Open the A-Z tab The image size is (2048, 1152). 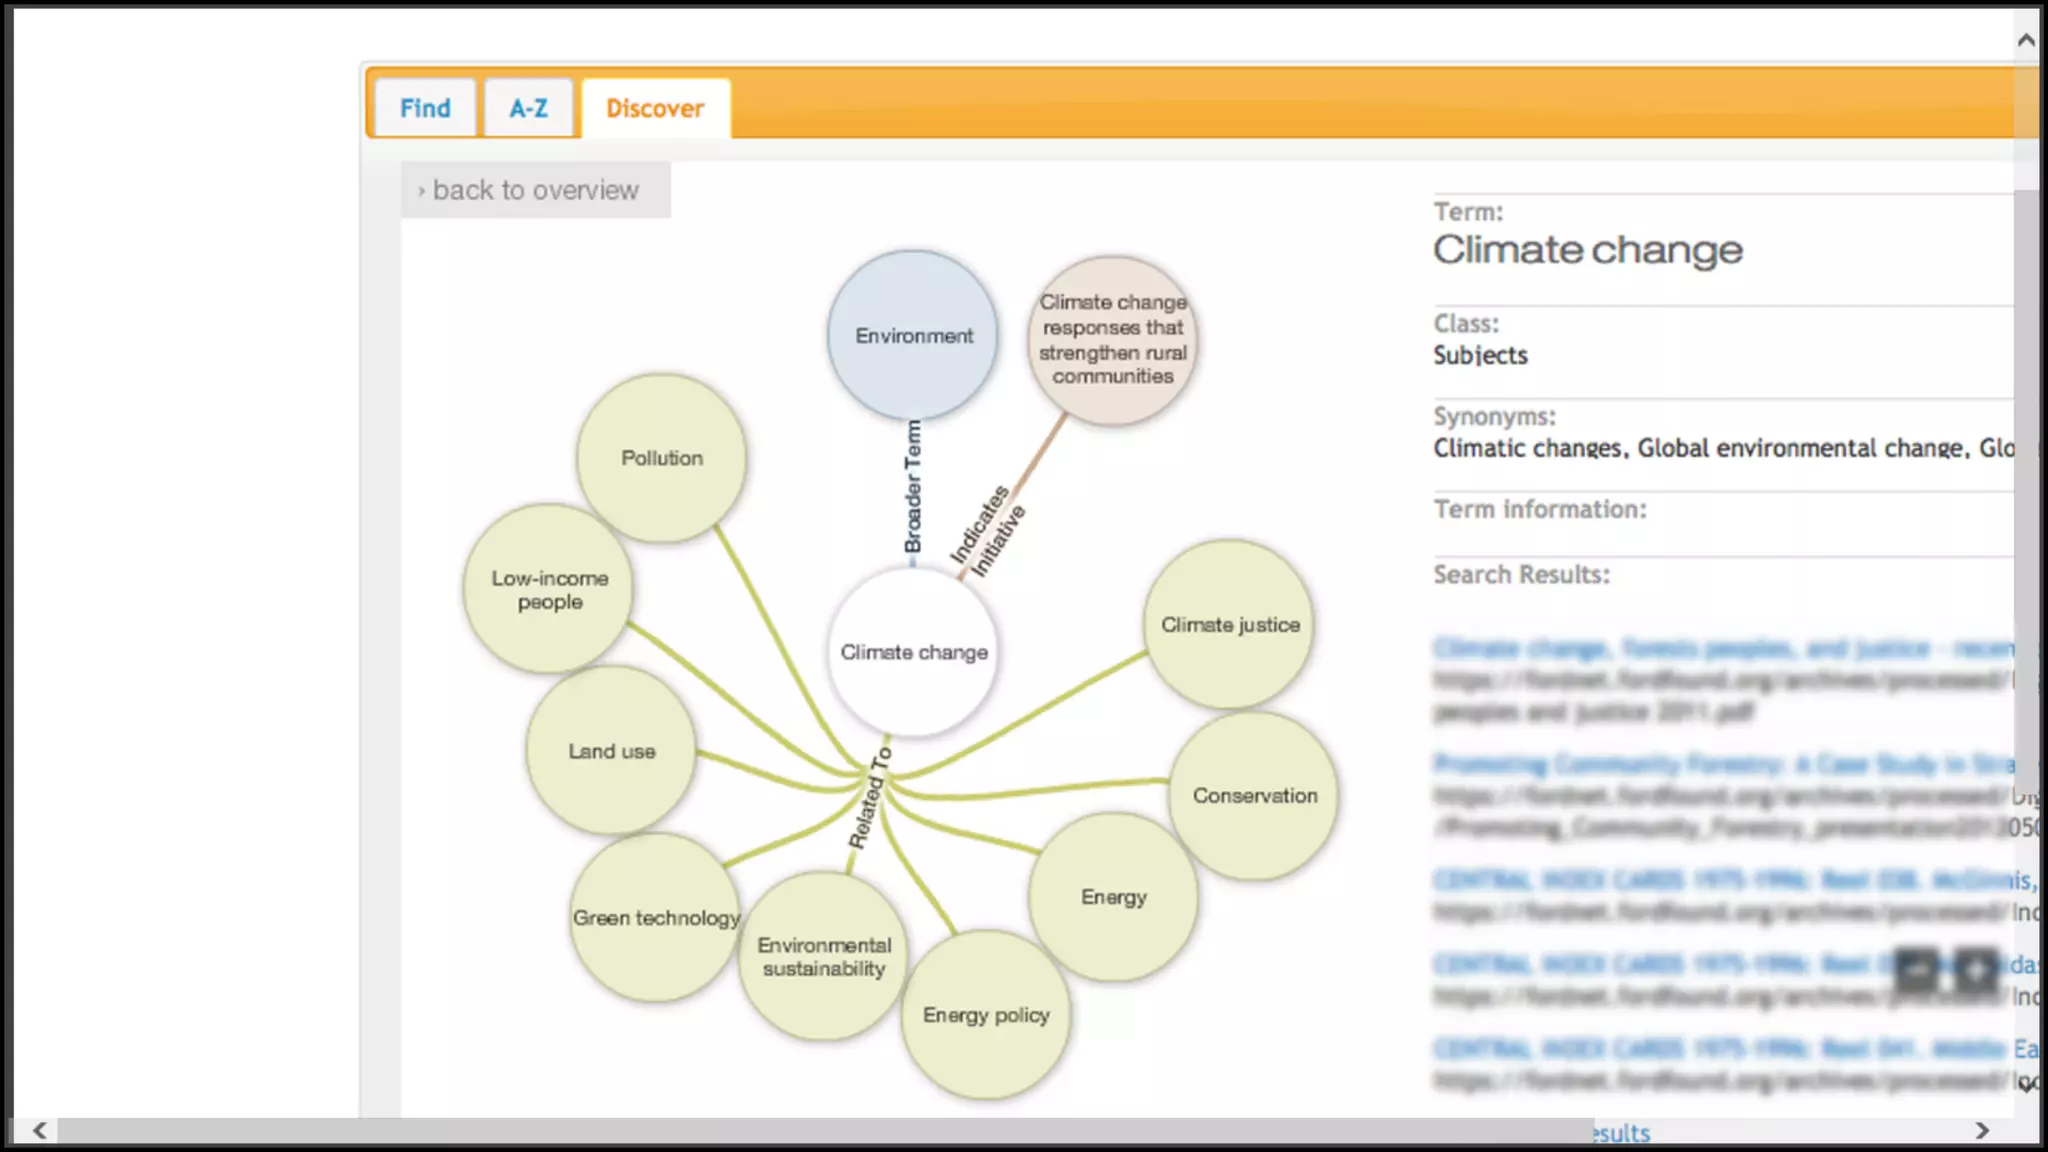point(528,108)
